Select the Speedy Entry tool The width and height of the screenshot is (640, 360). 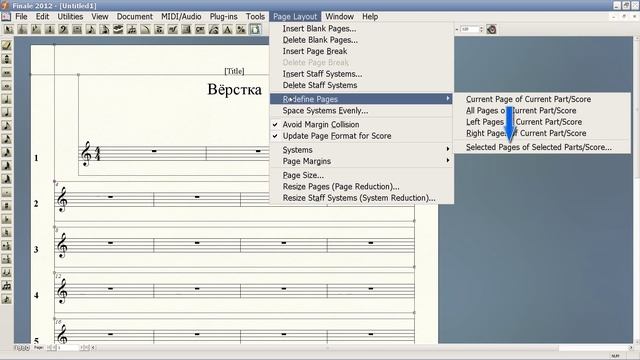pyautogui.click(x=104, y=29)
